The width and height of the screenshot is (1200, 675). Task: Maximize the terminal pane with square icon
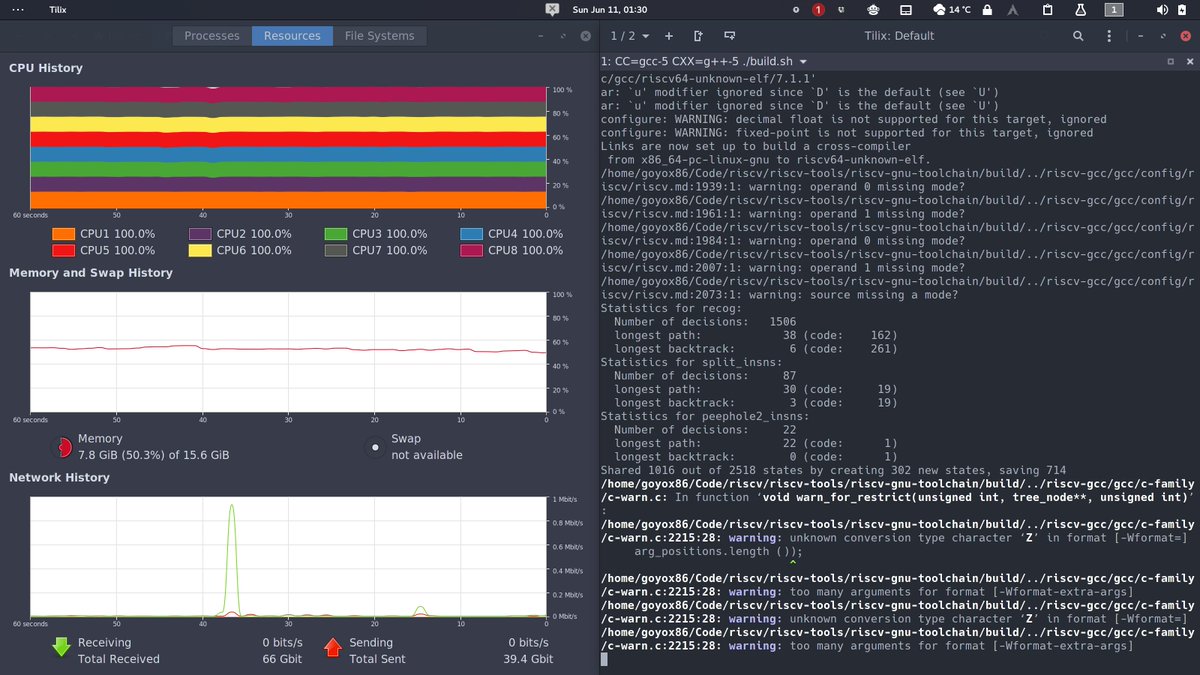click(1172, 61)
